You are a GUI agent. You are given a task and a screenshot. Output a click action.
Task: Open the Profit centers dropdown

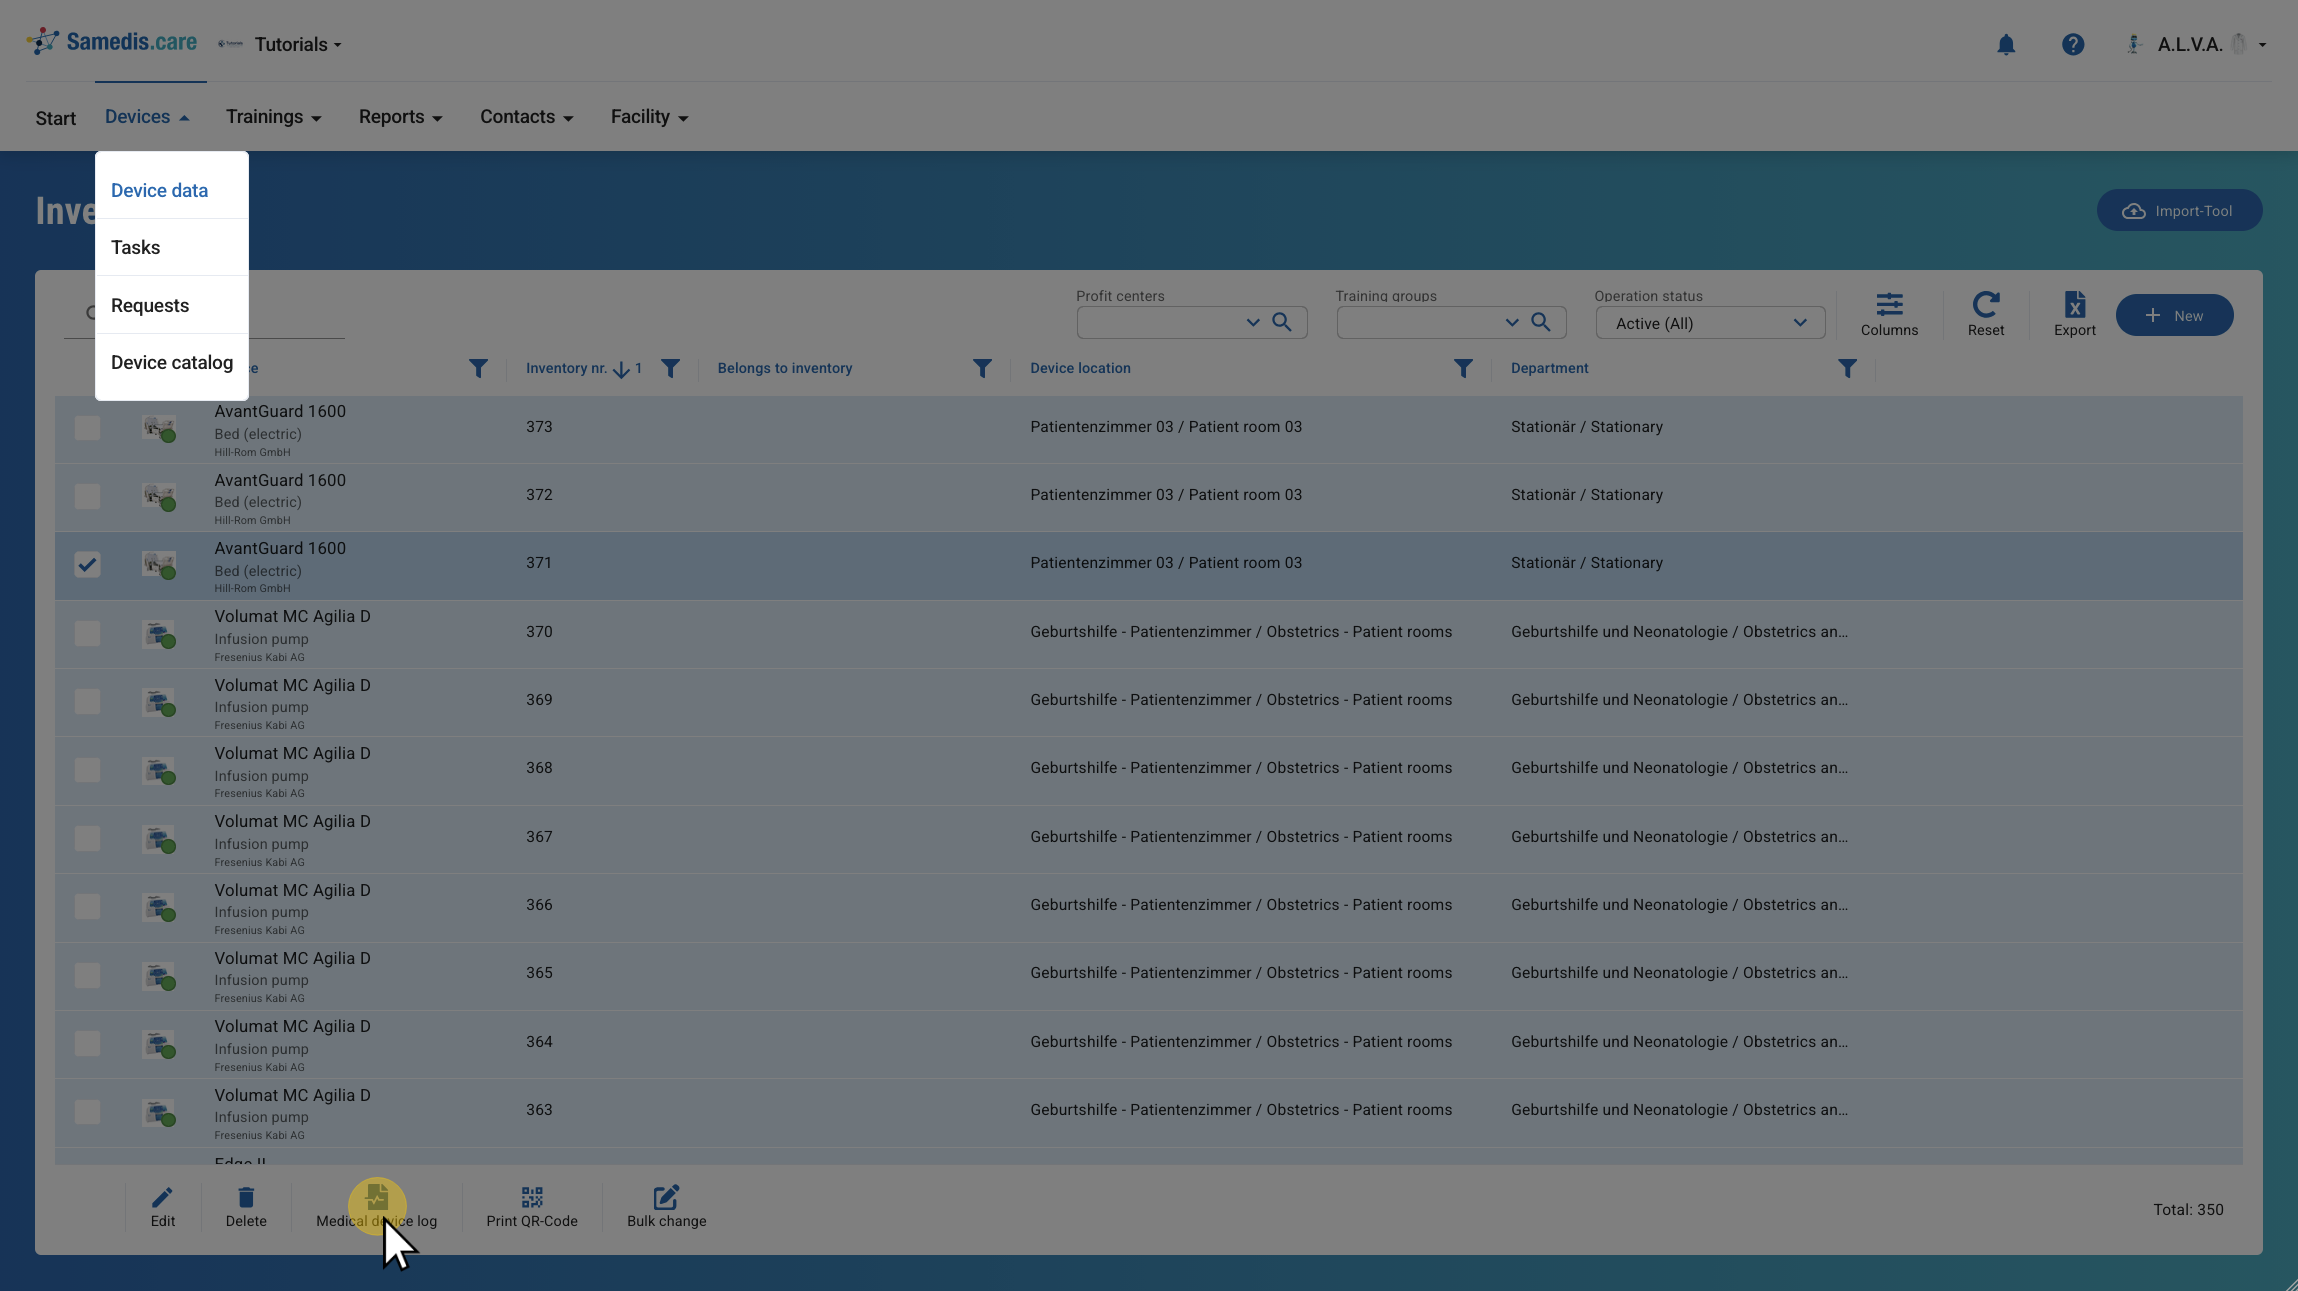1253,322
